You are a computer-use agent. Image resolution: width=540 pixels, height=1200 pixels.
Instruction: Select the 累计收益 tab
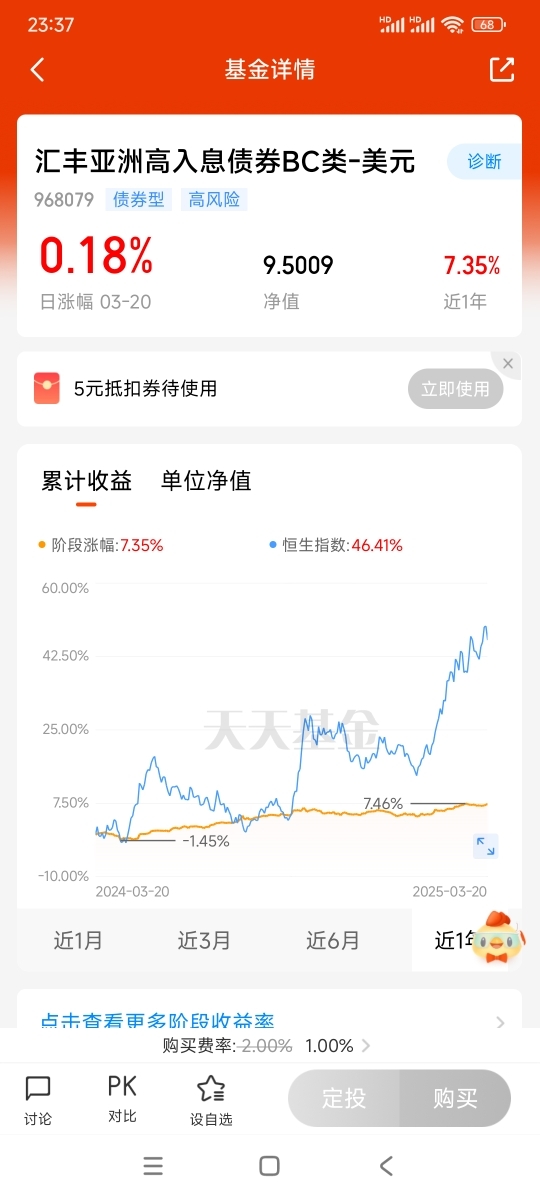pyautogui.click(x=86, y=481)
